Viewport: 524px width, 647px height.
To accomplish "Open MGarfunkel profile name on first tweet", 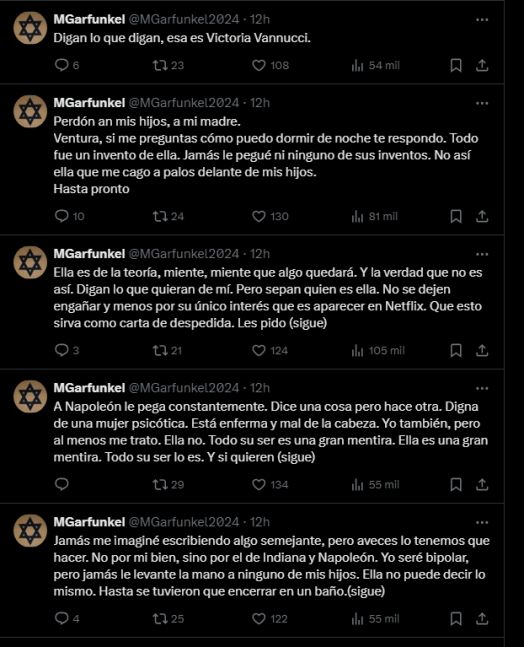I will [89, 19].
